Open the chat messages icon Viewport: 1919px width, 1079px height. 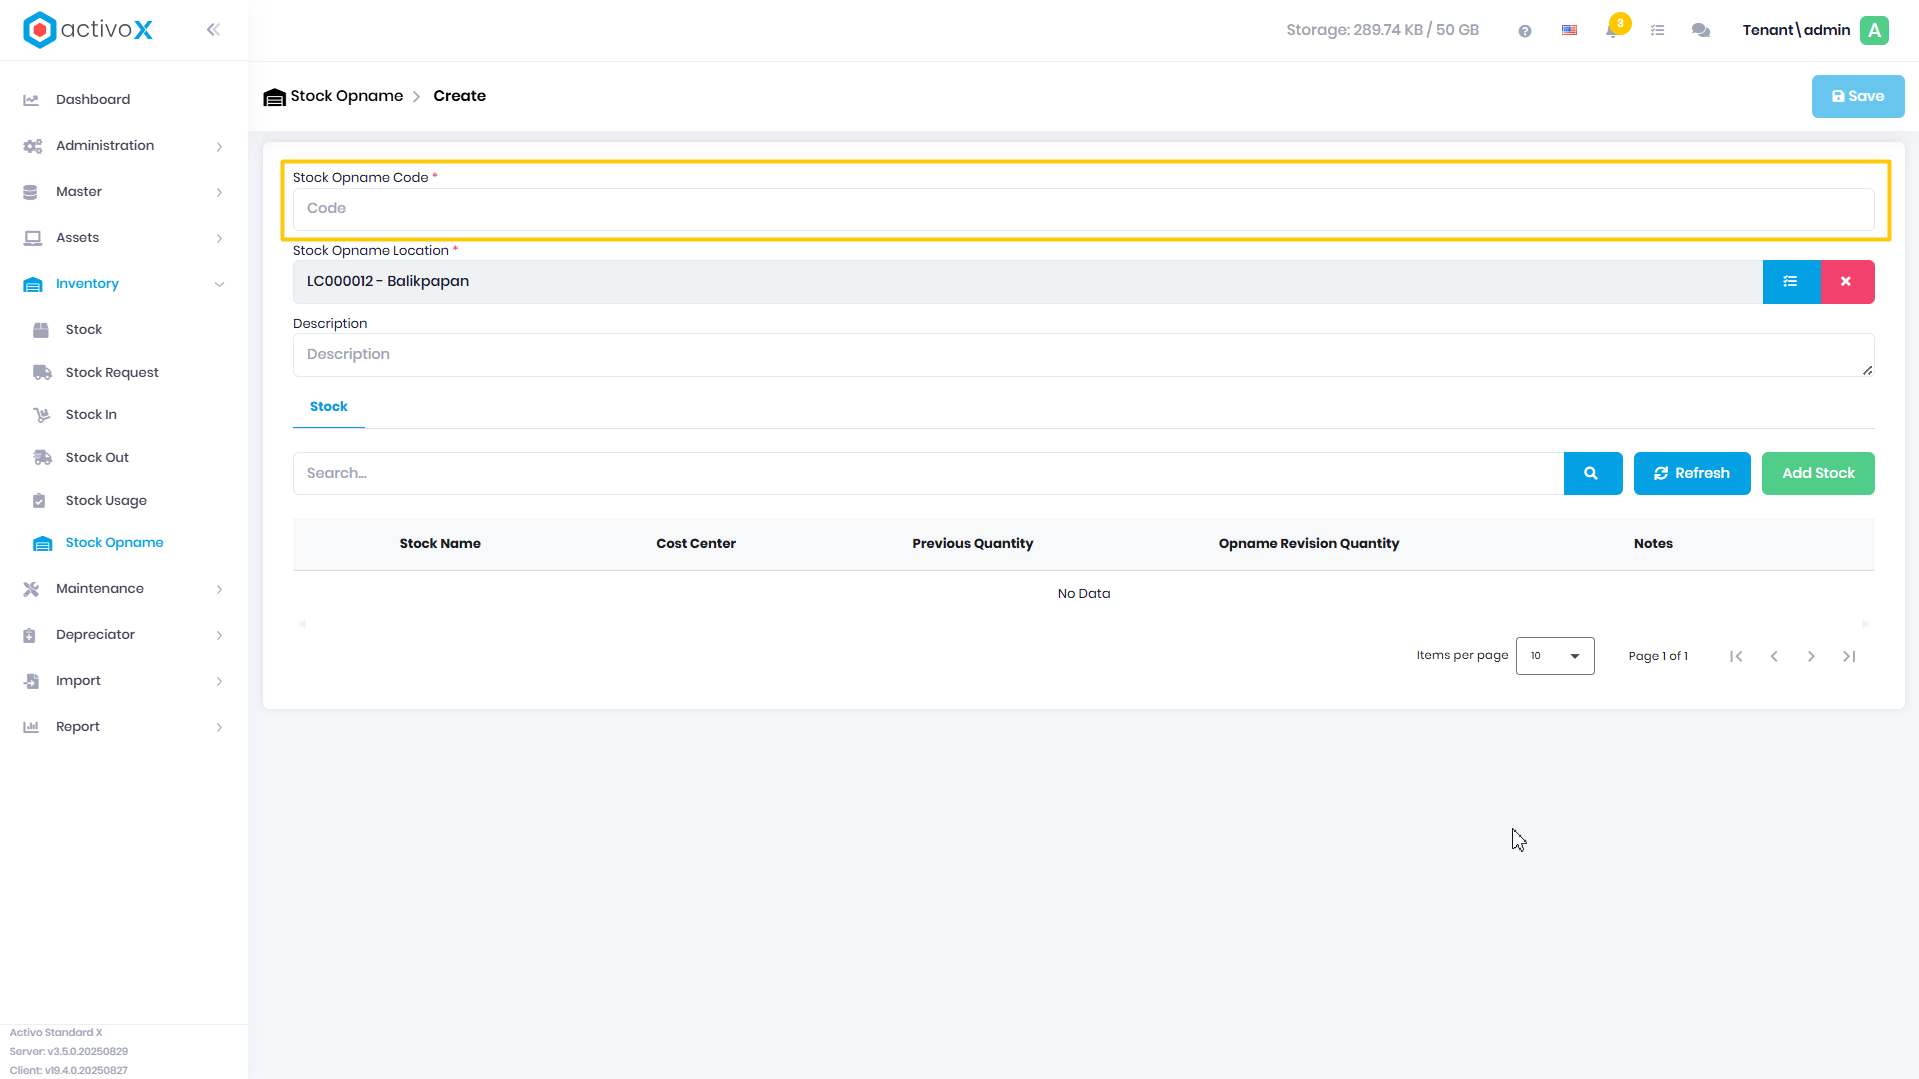(1701, 31)
